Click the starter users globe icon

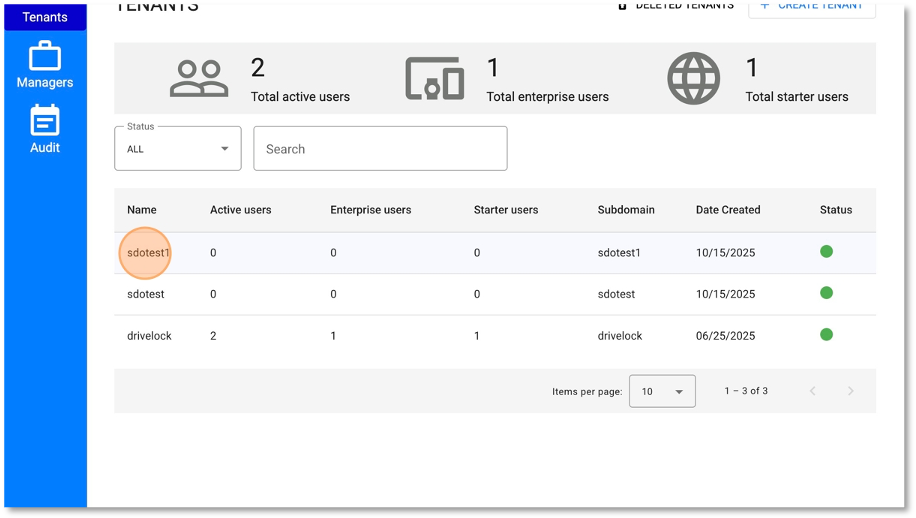click(x=693, y=78)
